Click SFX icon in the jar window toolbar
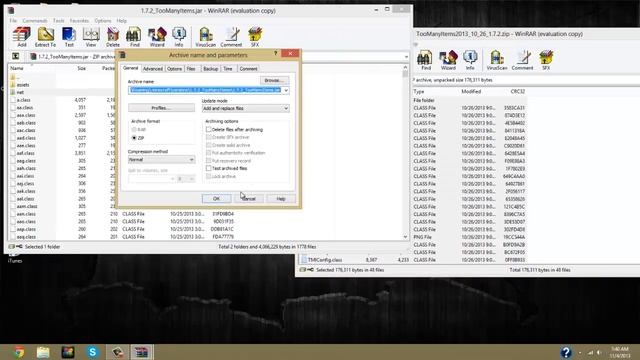The height and width of the screenshot is (360, 640). click(255, 36)
